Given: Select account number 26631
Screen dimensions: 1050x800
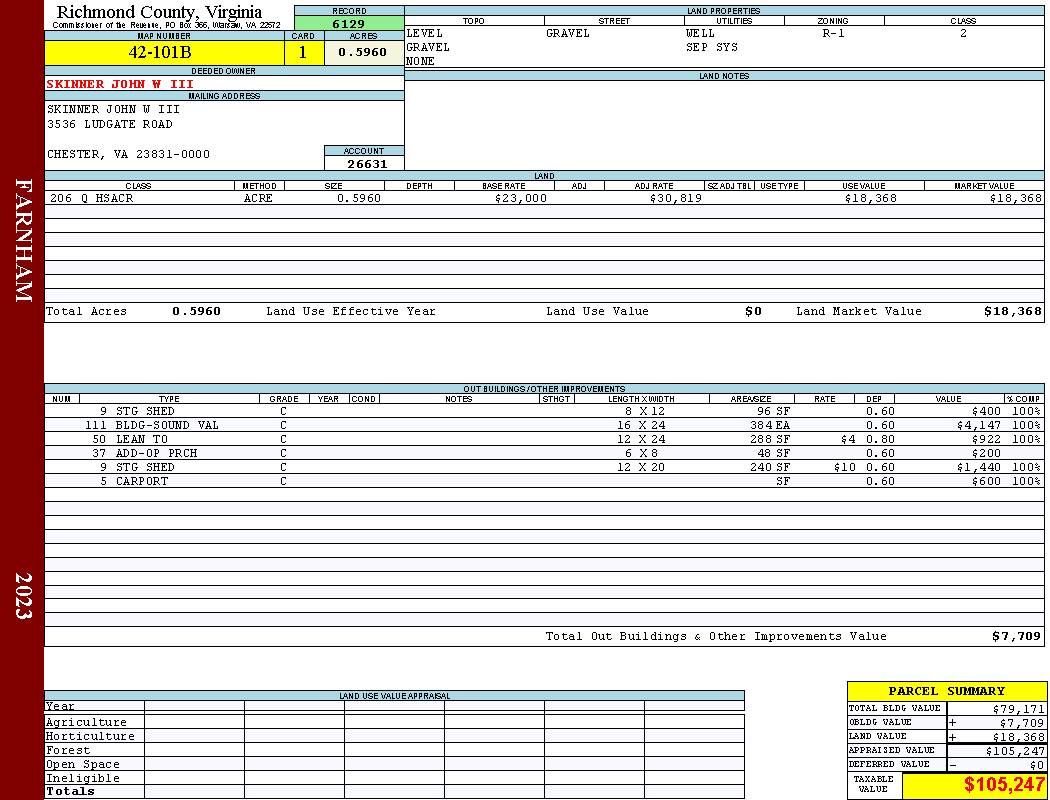Looking at the screenshot, I should pyautogui.click(x=367, y=164).
